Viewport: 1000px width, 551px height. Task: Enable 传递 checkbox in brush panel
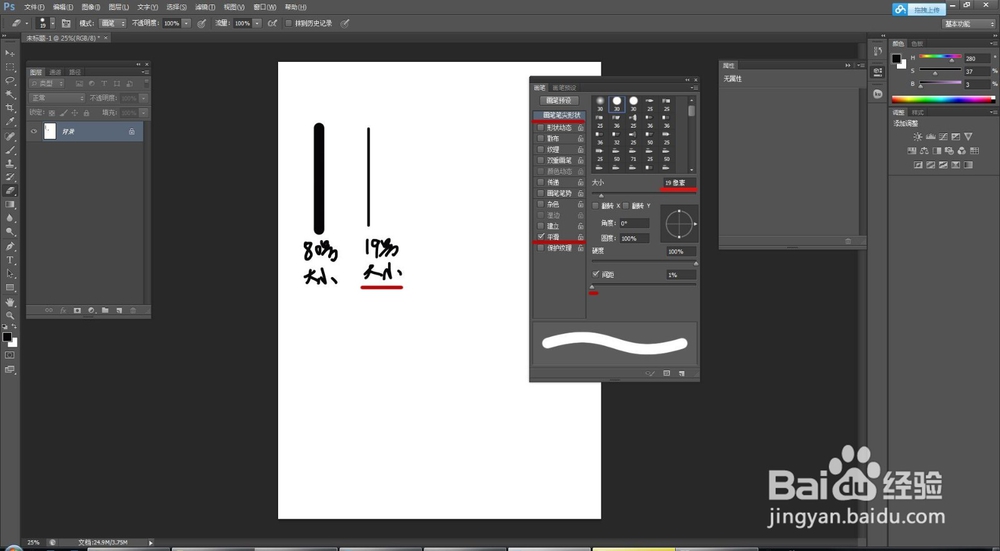(x=541, y=182)
